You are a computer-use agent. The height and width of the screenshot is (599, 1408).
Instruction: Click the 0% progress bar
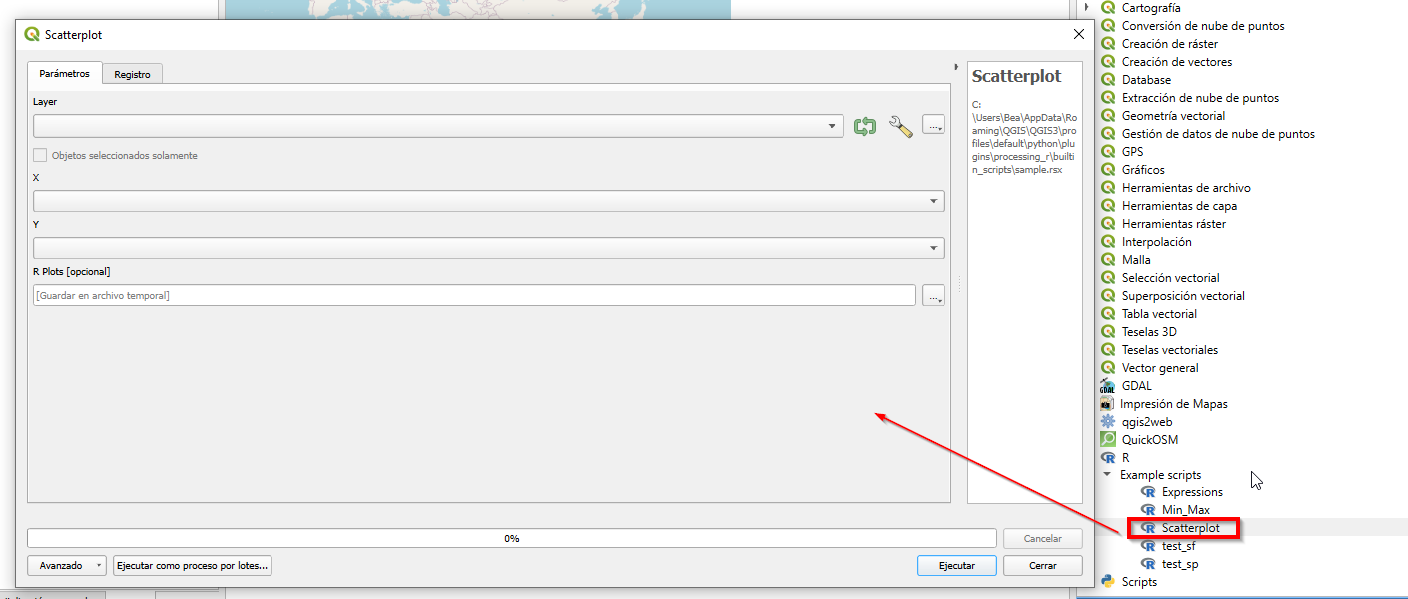(512, 538)
